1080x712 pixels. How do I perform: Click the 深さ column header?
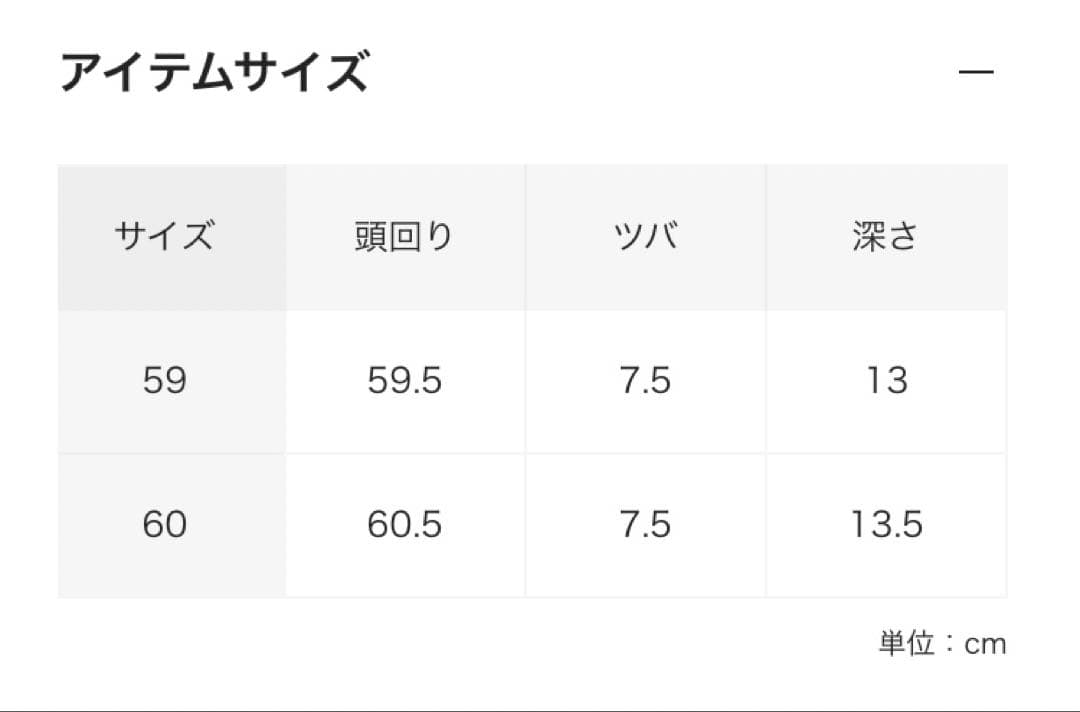point(885,238)
